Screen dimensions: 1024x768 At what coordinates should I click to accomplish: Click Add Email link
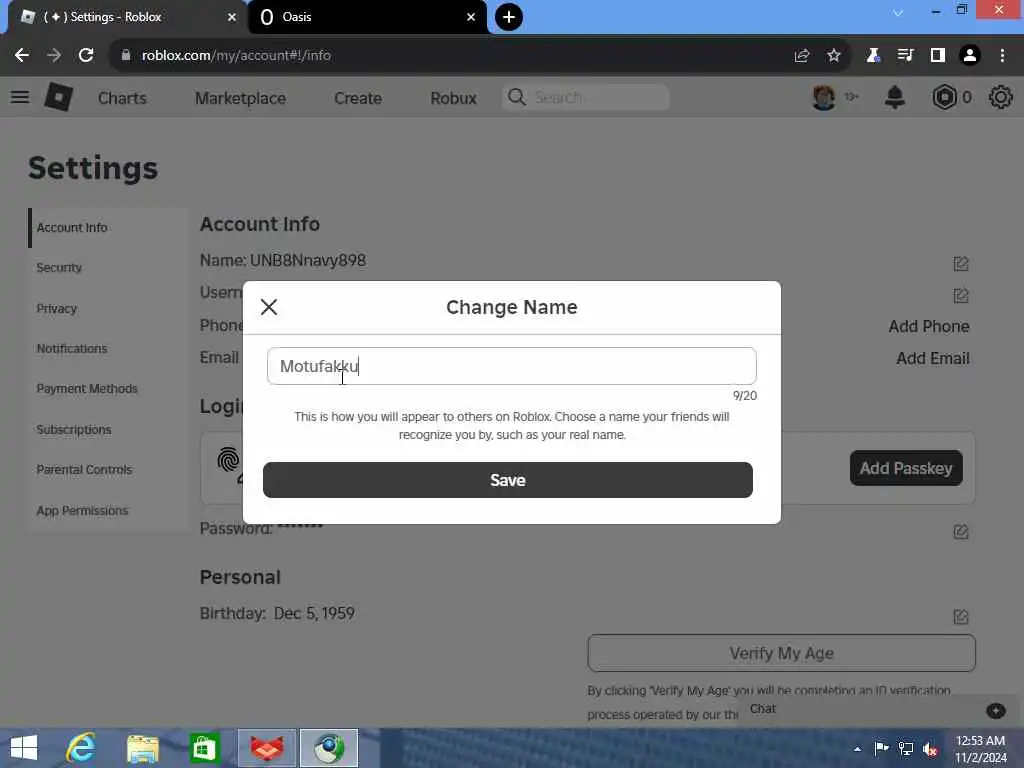pos(933,358)
